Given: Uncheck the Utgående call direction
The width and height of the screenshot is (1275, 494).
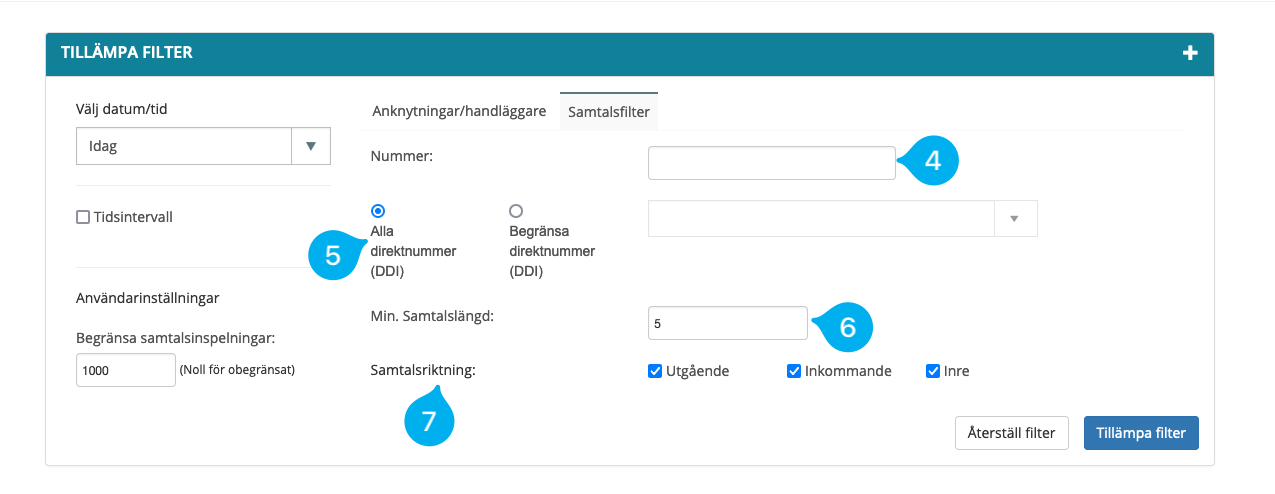Looking at the screenshot, I should click(x=656, y=371).
